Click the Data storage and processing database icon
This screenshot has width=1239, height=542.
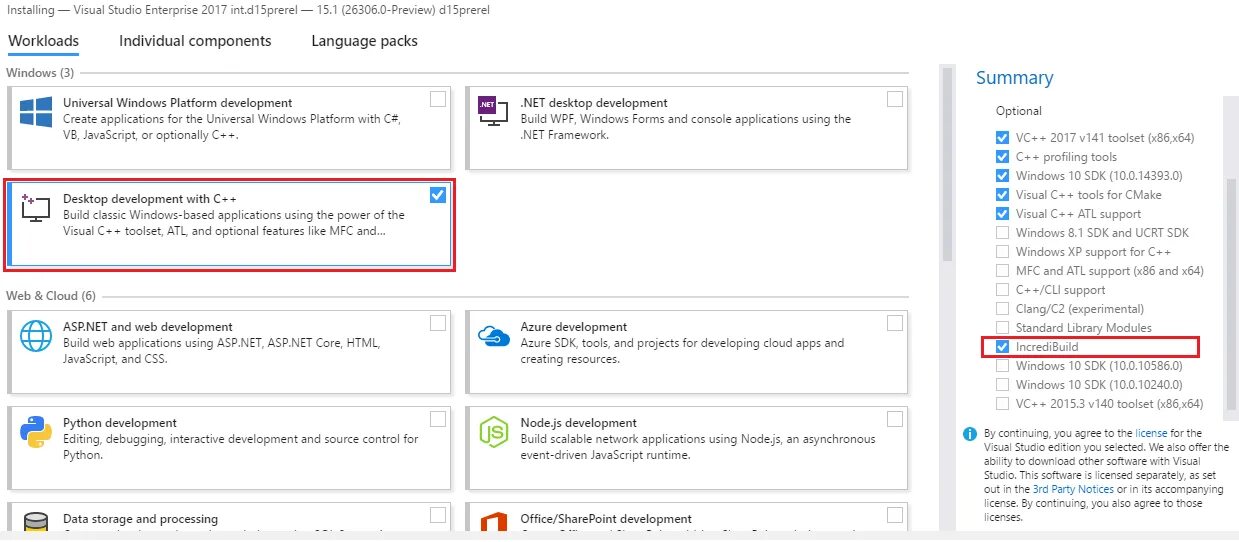[x=36, y=524]
